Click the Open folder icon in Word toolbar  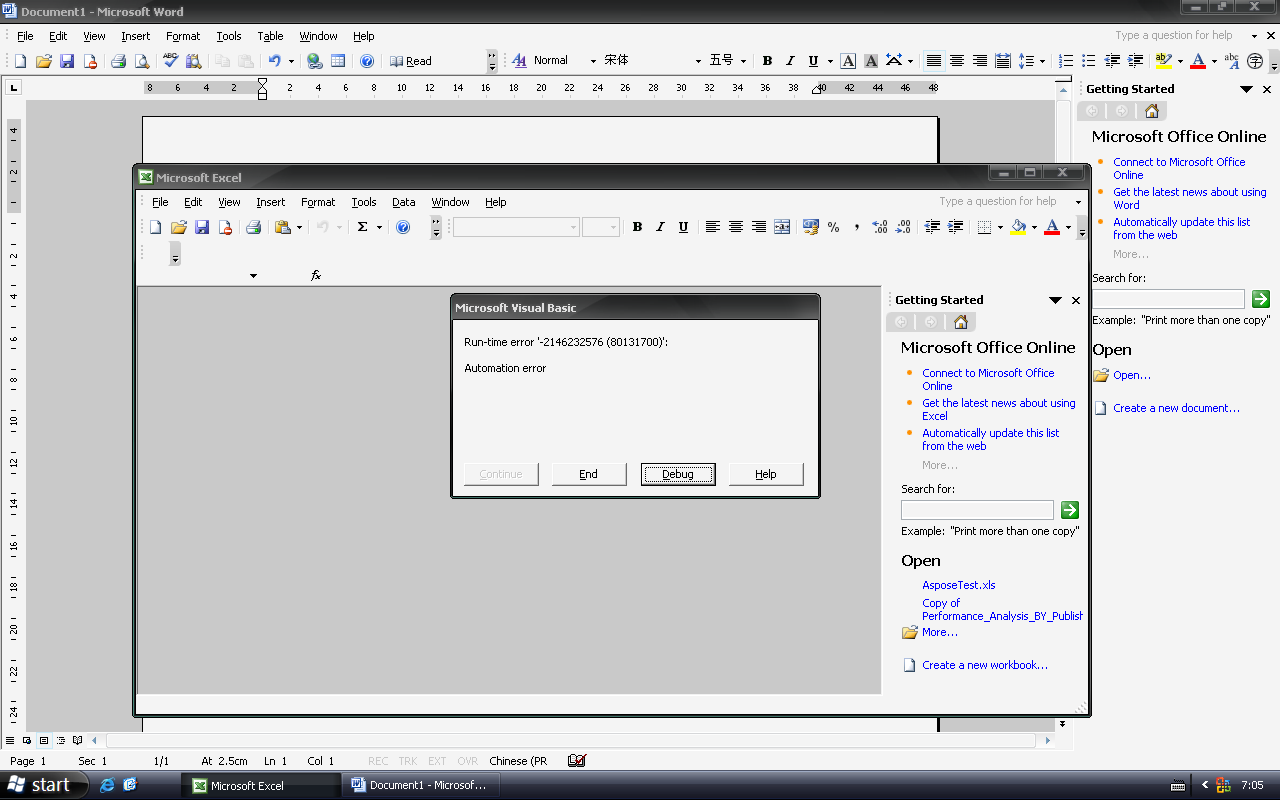tap(44, 61)
